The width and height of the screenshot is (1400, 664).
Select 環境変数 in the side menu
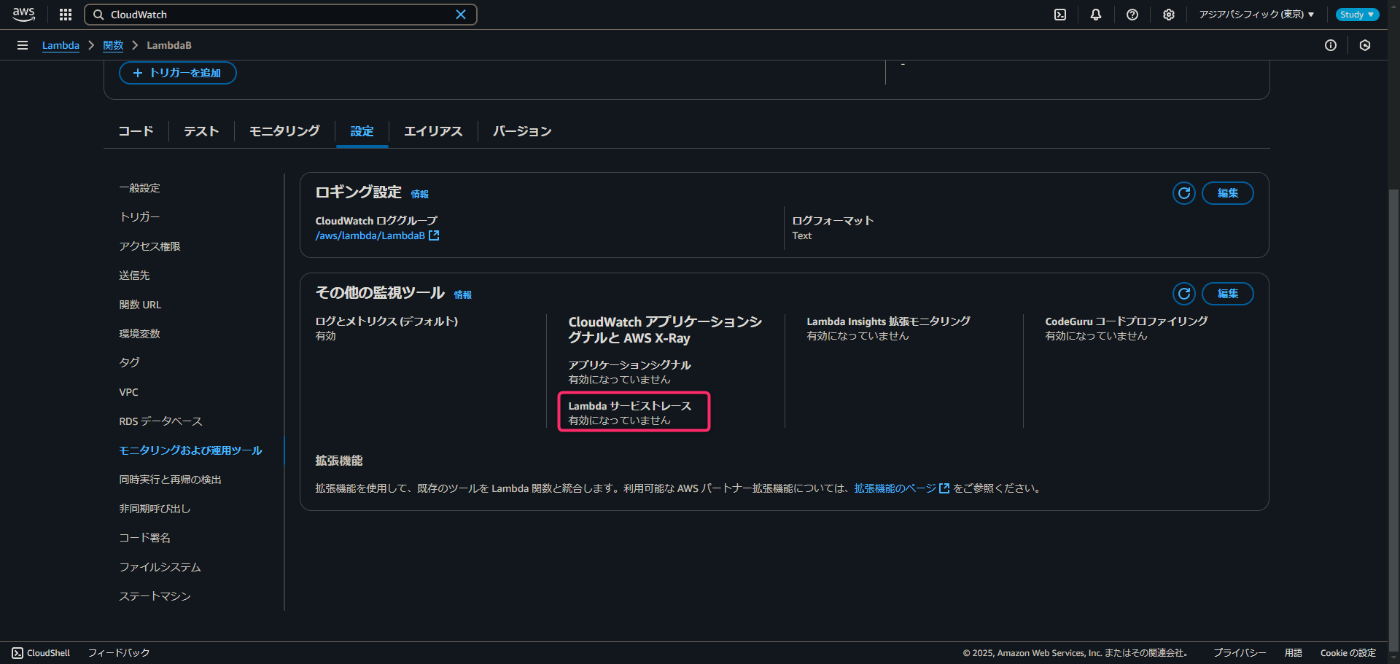[139, 333]
